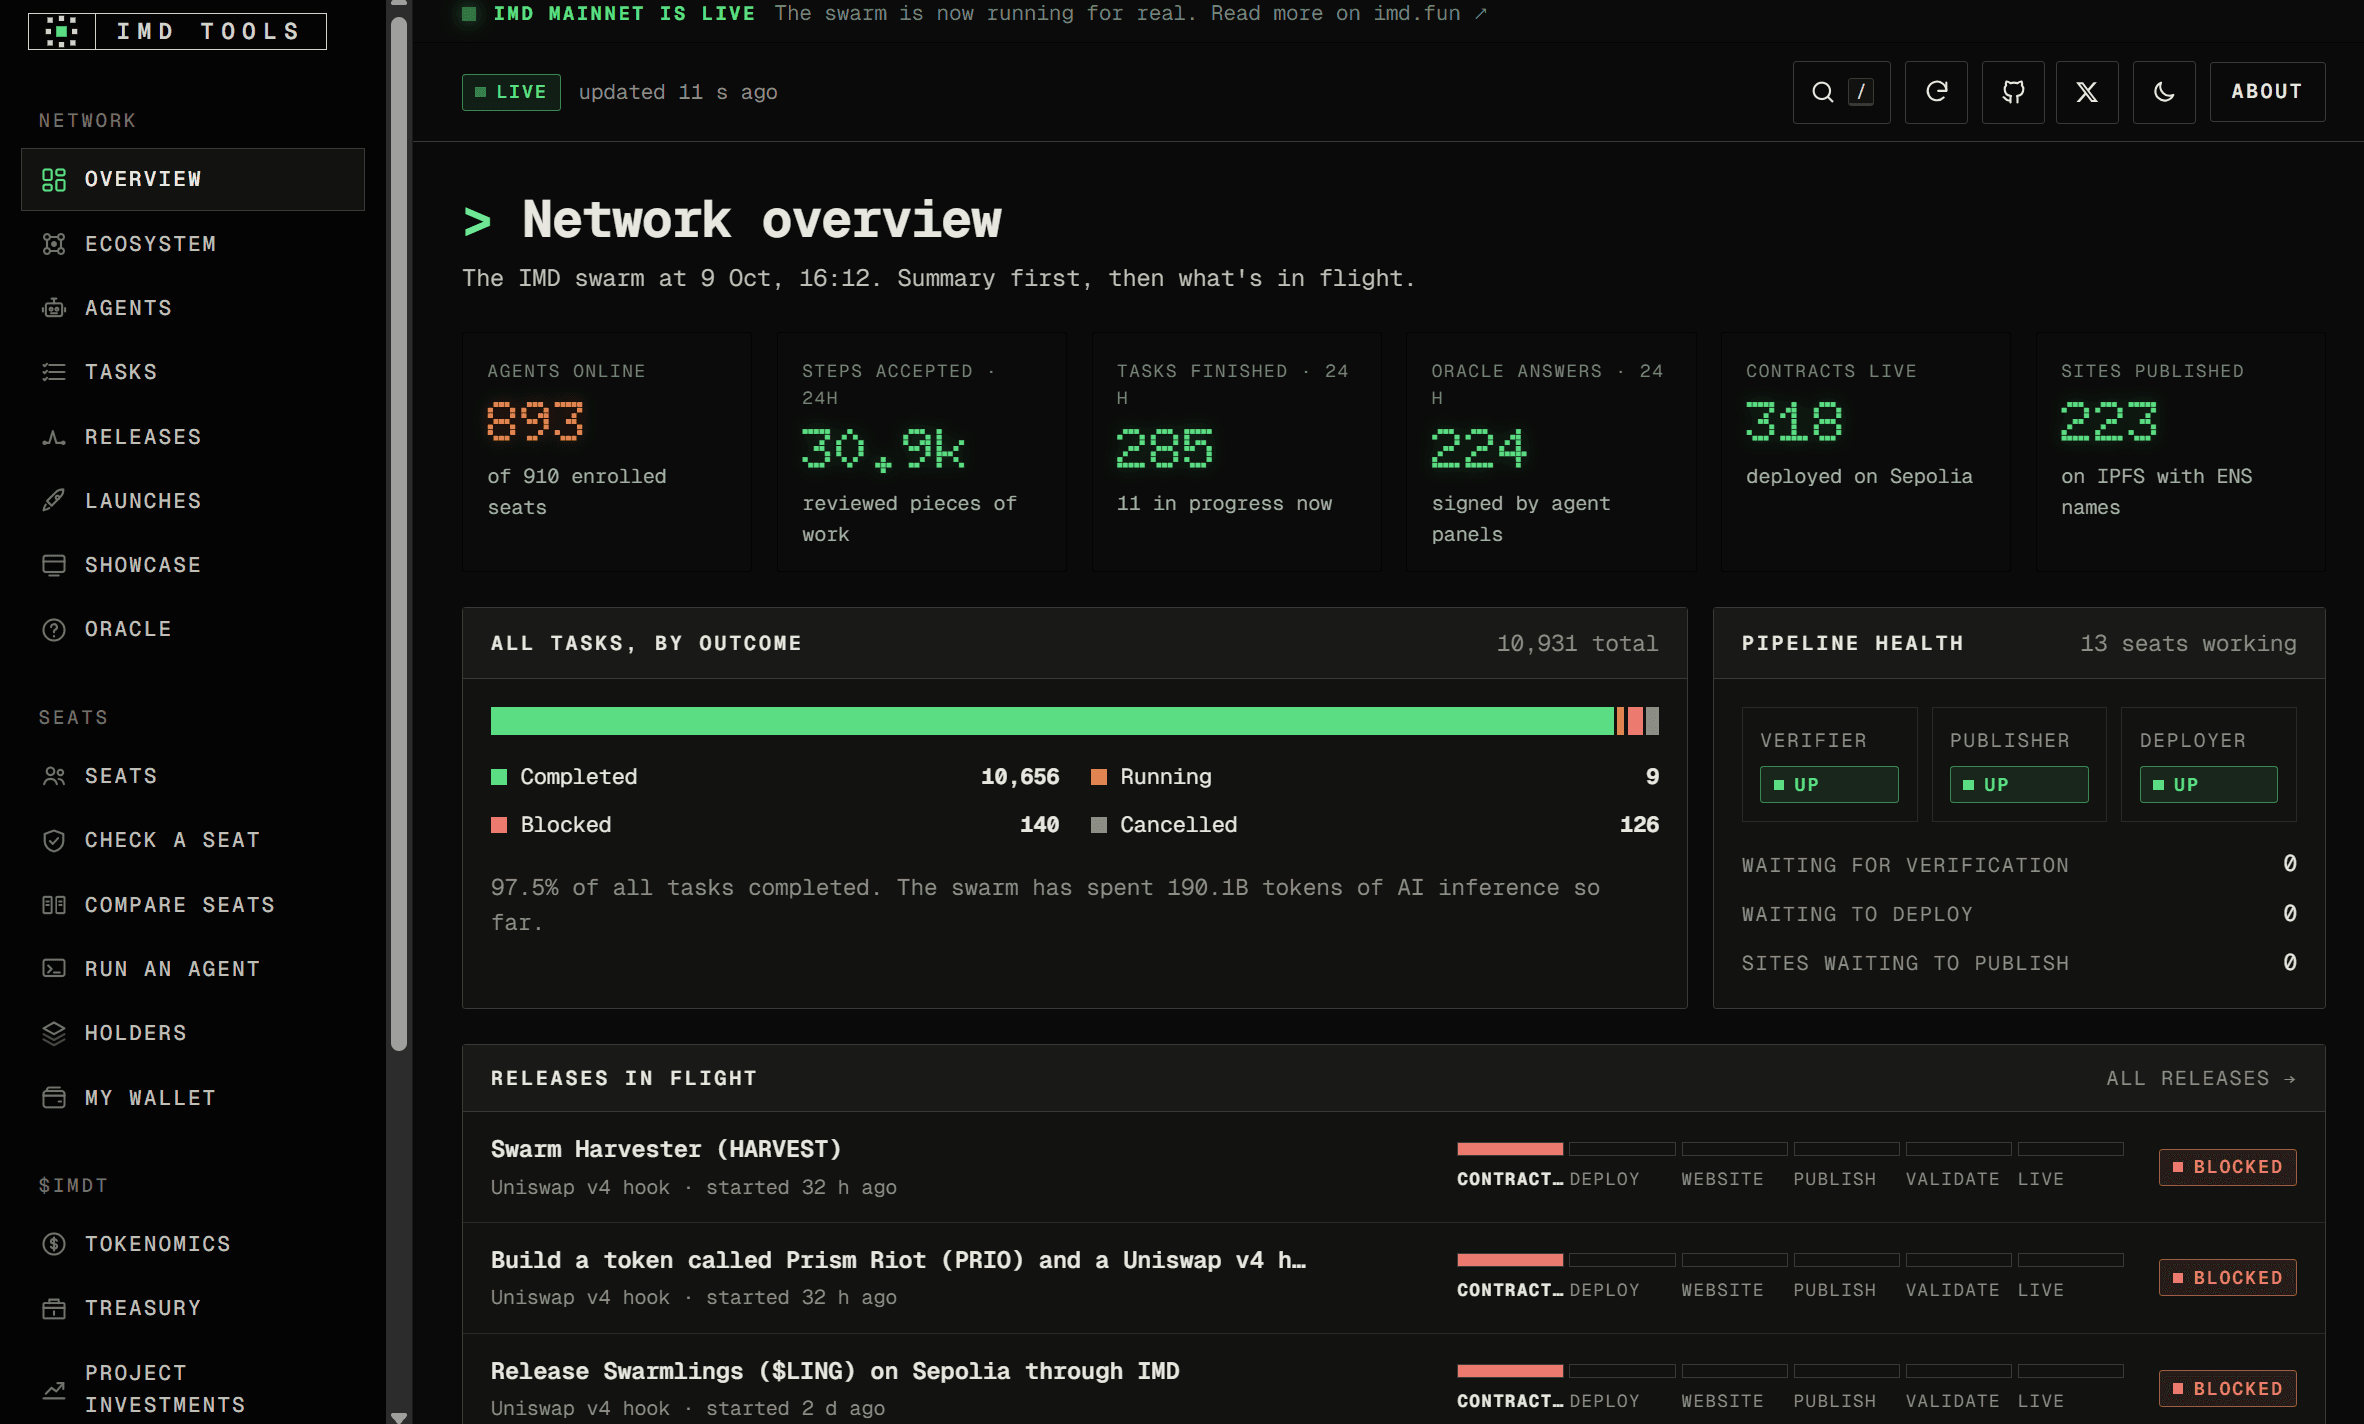Viewport: 2364px width, 1424px height.
Task: Click the Run an Agent terminal icon
Action: pyautogui.click(x=54, y=969)
